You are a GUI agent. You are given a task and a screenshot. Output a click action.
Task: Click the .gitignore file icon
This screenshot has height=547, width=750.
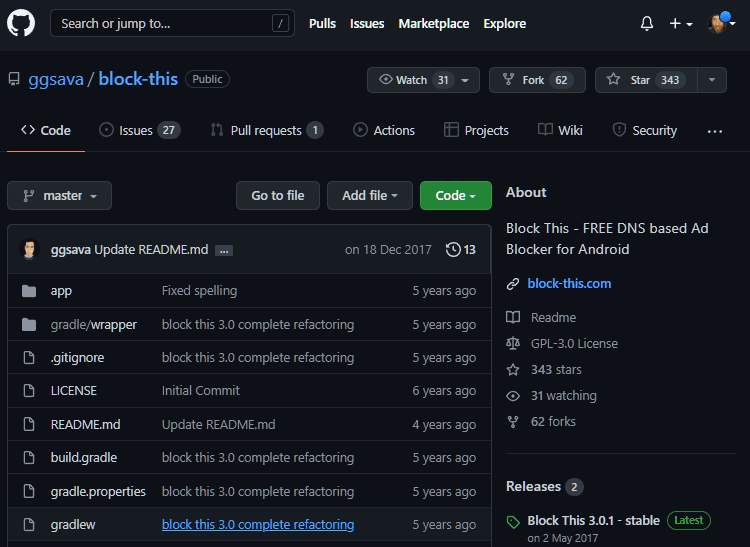[29, 358]
